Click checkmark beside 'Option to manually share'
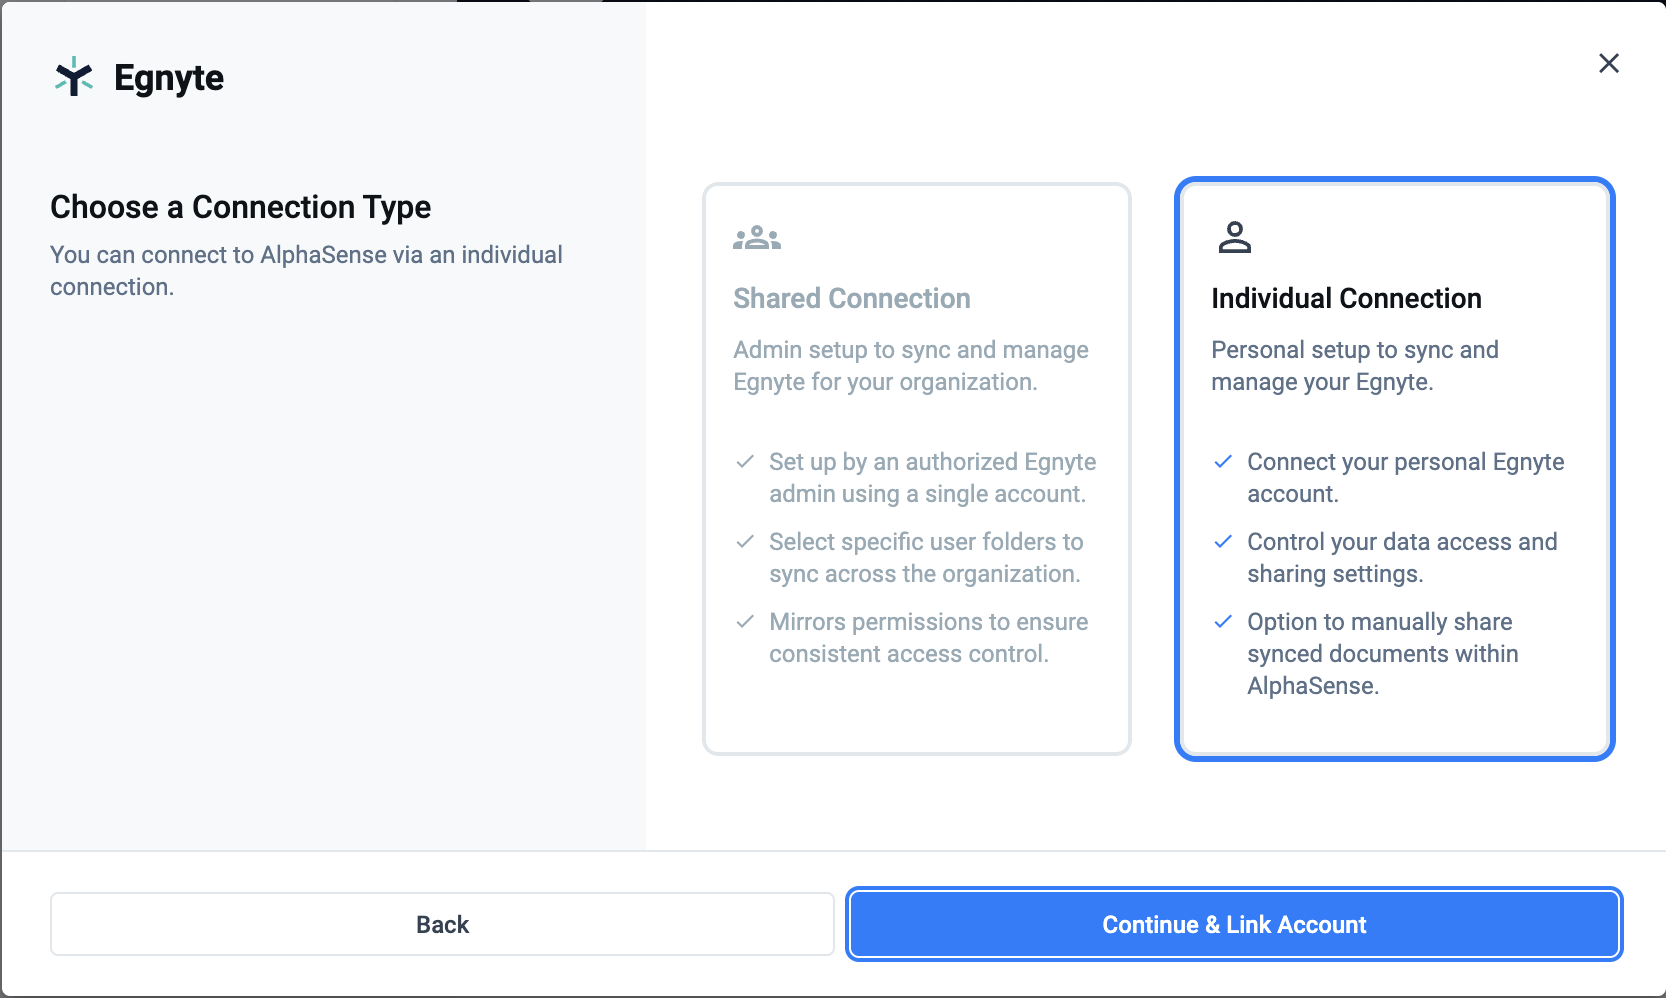The height and width of the screenshot is (998, 1666). 1223,622
